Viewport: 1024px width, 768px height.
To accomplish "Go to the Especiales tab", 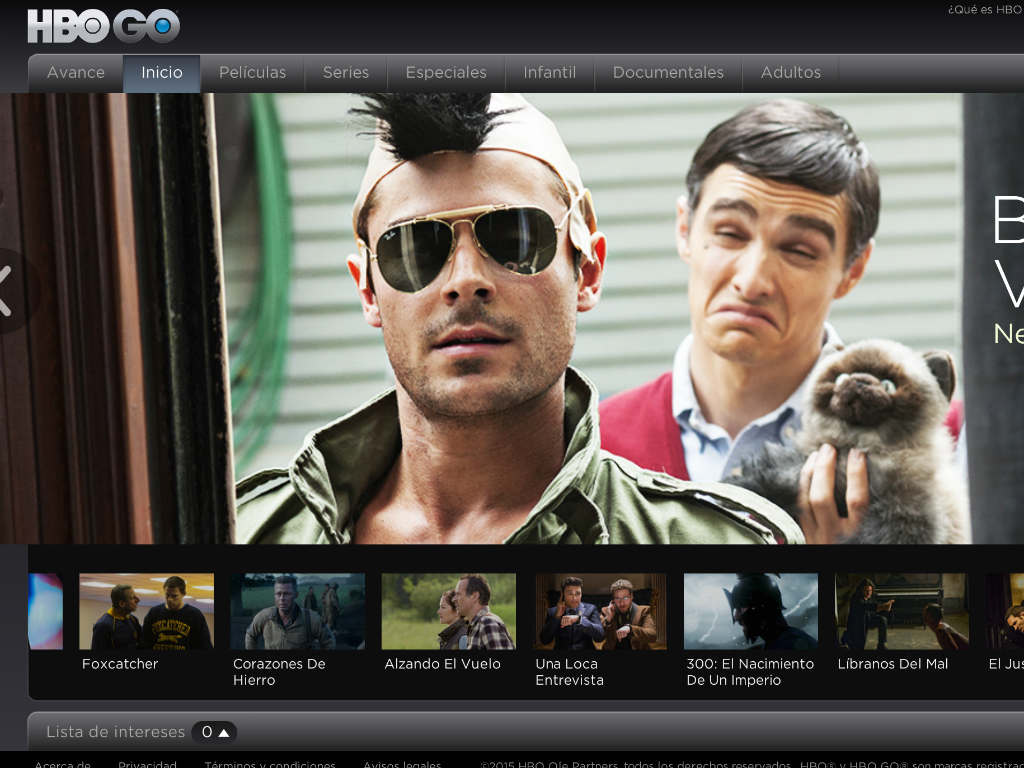I will click(446, 72).
